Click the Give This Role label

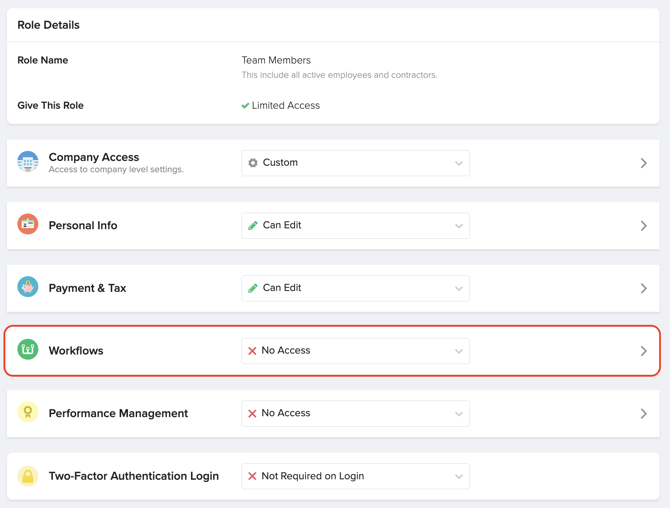tap(50, 106)
